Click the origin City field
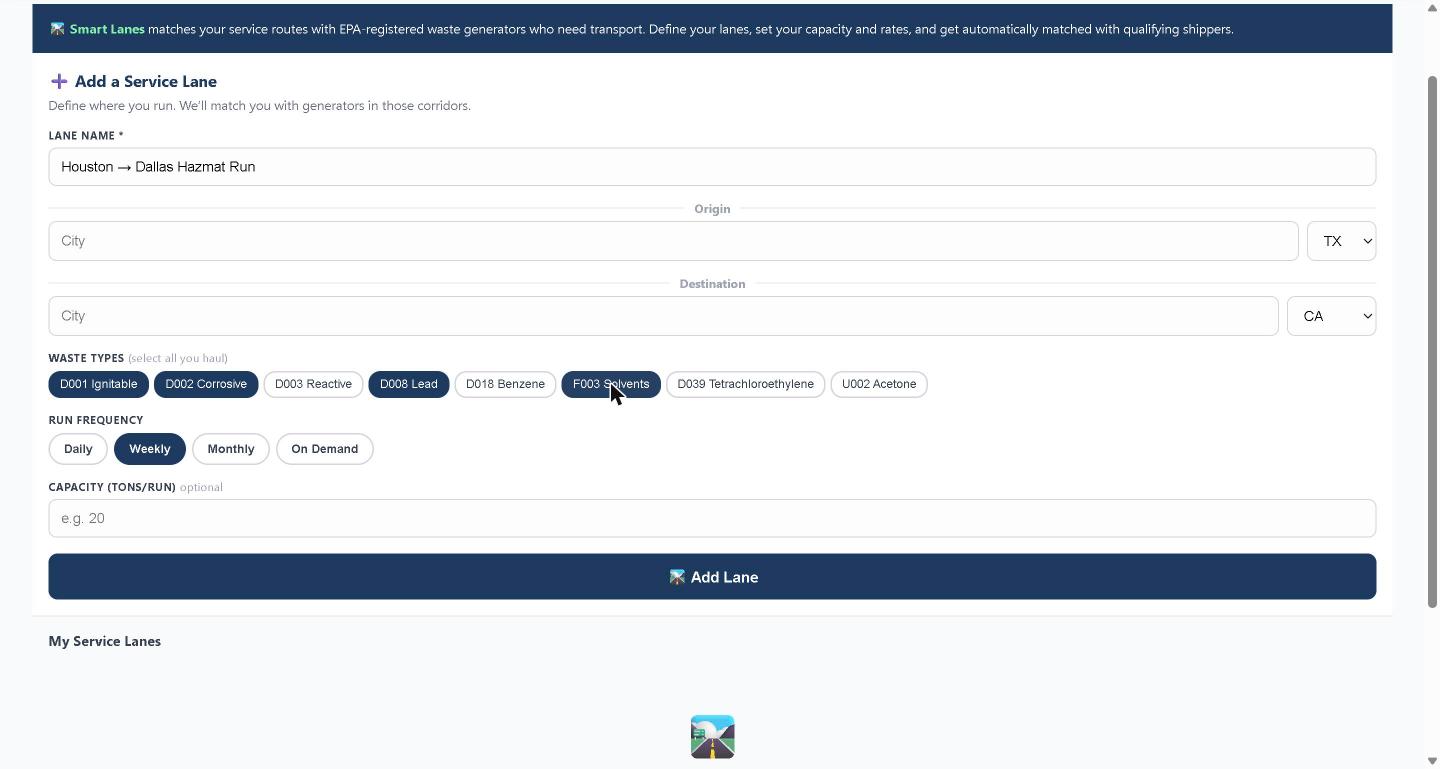Viewport: 1440px width, 769px height. (x=673, y=241)
